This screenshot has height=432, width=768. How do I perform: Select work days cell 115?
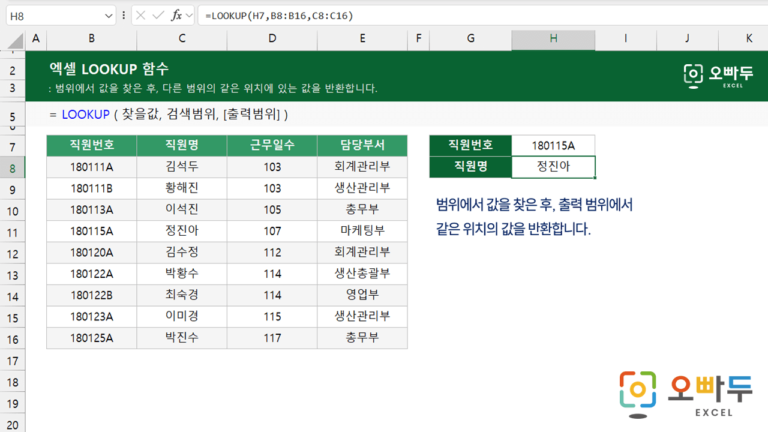pyautogui.click(x=272, y=316)
